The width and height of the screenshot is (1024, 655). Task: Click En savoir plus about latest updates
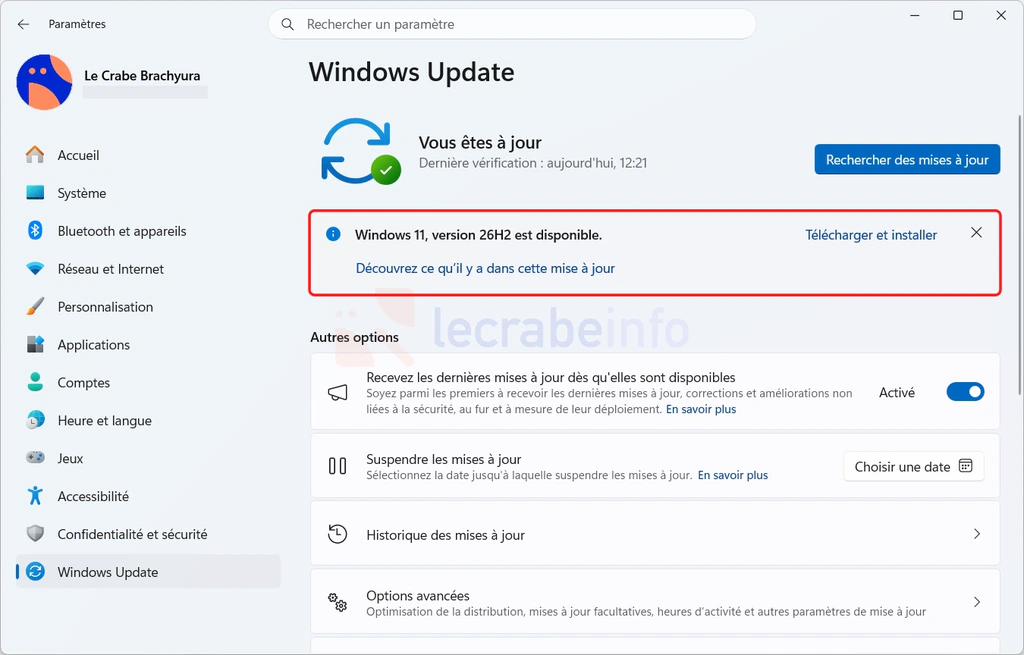[701, 409]
